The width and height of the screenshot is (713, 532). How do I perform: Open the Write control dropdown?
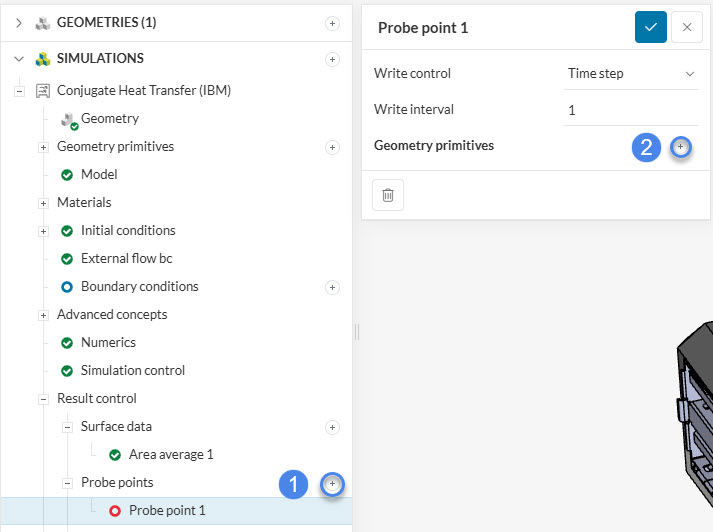pos(630,73)
